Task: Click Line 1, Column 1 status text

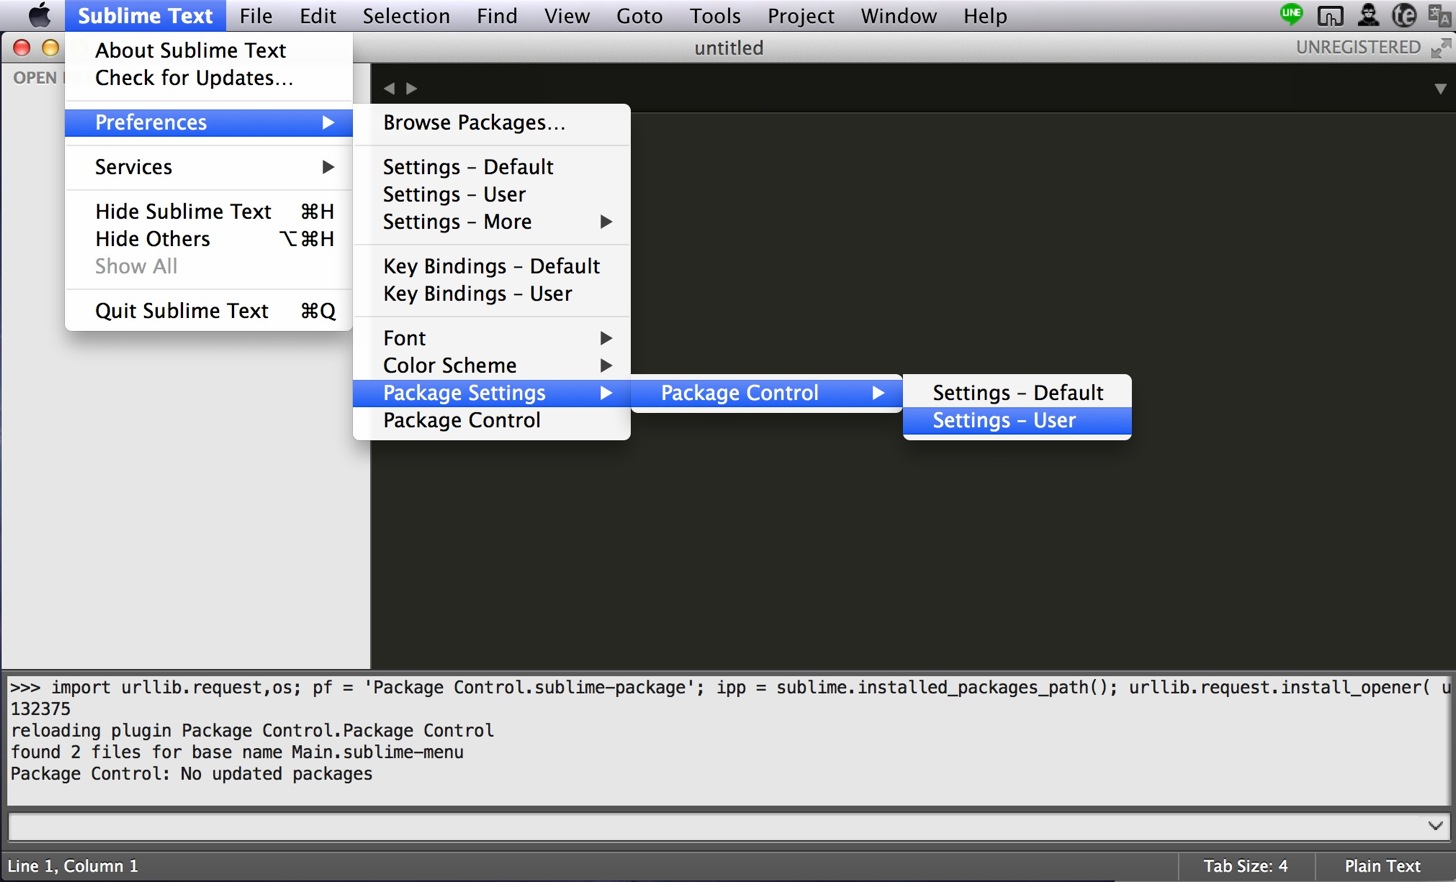Action: (x=73, y=866)
